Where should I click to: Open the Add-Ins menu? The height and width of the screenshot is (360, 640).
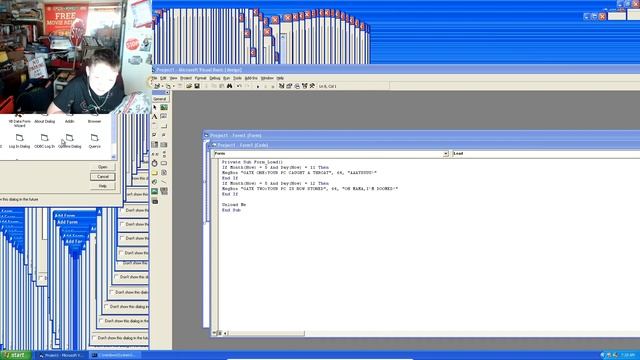[x=251, y=78]
